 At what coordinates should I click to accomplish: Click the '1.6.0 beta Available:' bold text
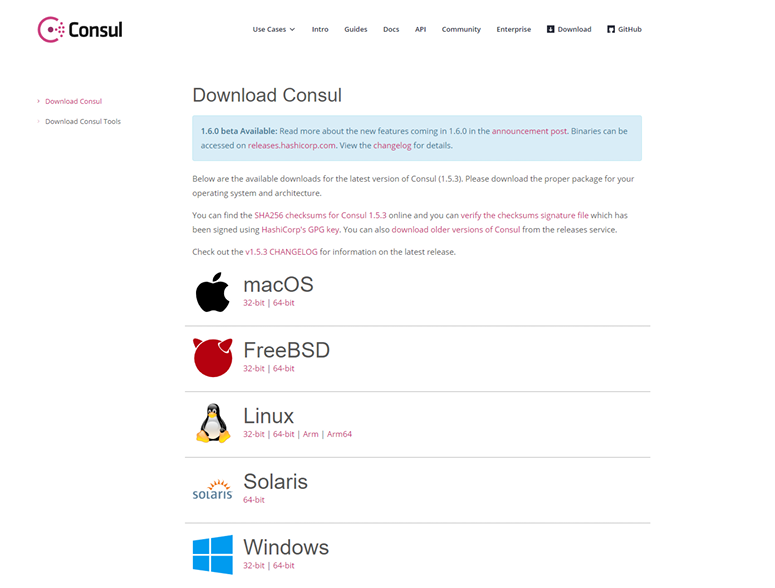click(x=239, y=131)
